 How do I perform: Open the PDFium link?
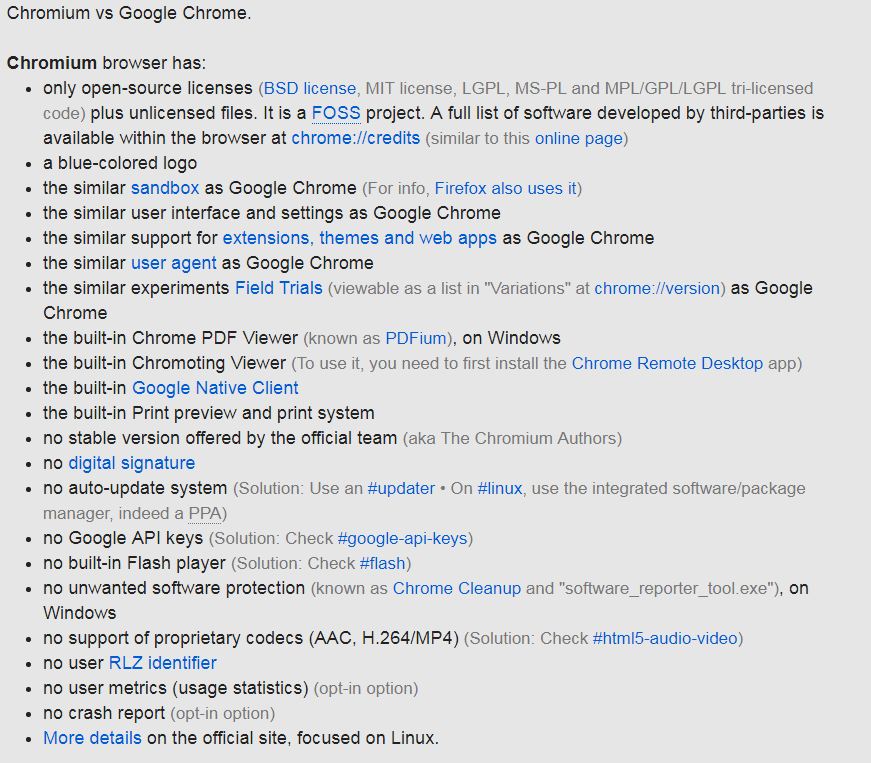coord(418,338)
